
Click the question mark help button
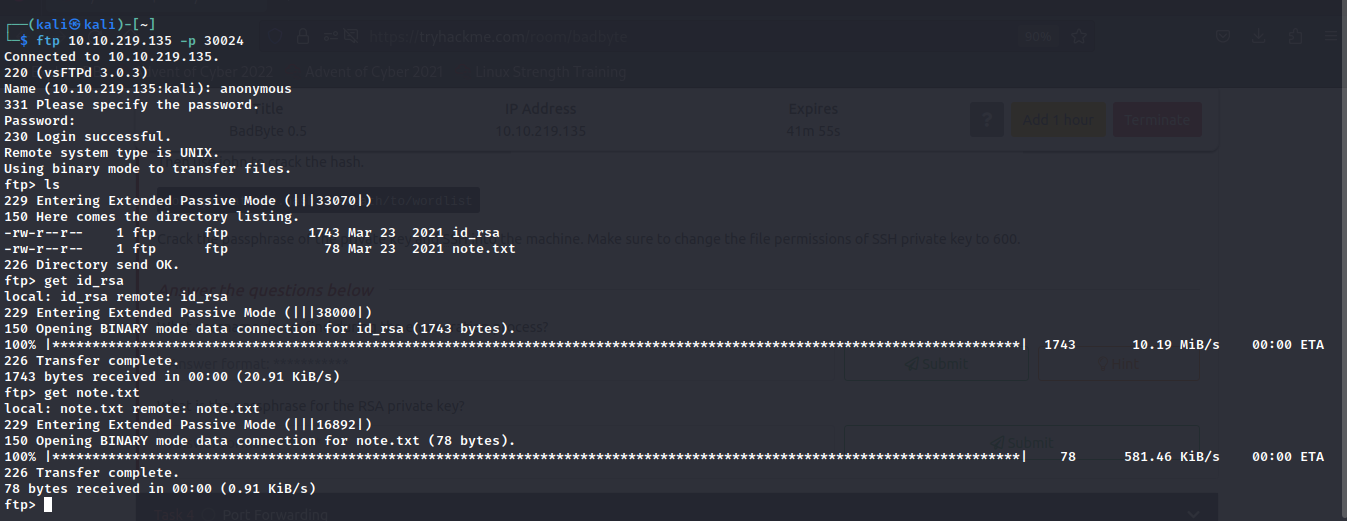(x=986, y=121)
